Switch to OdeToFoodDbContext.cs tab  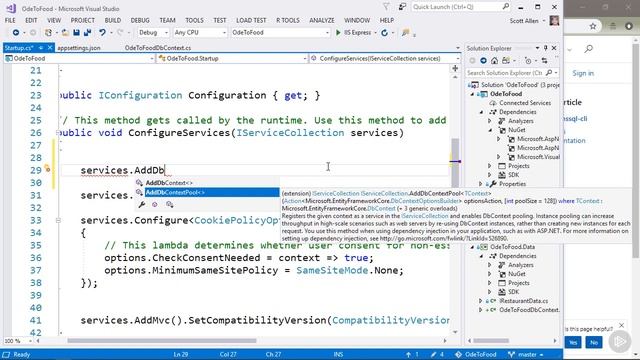click(x=158, y=48)
